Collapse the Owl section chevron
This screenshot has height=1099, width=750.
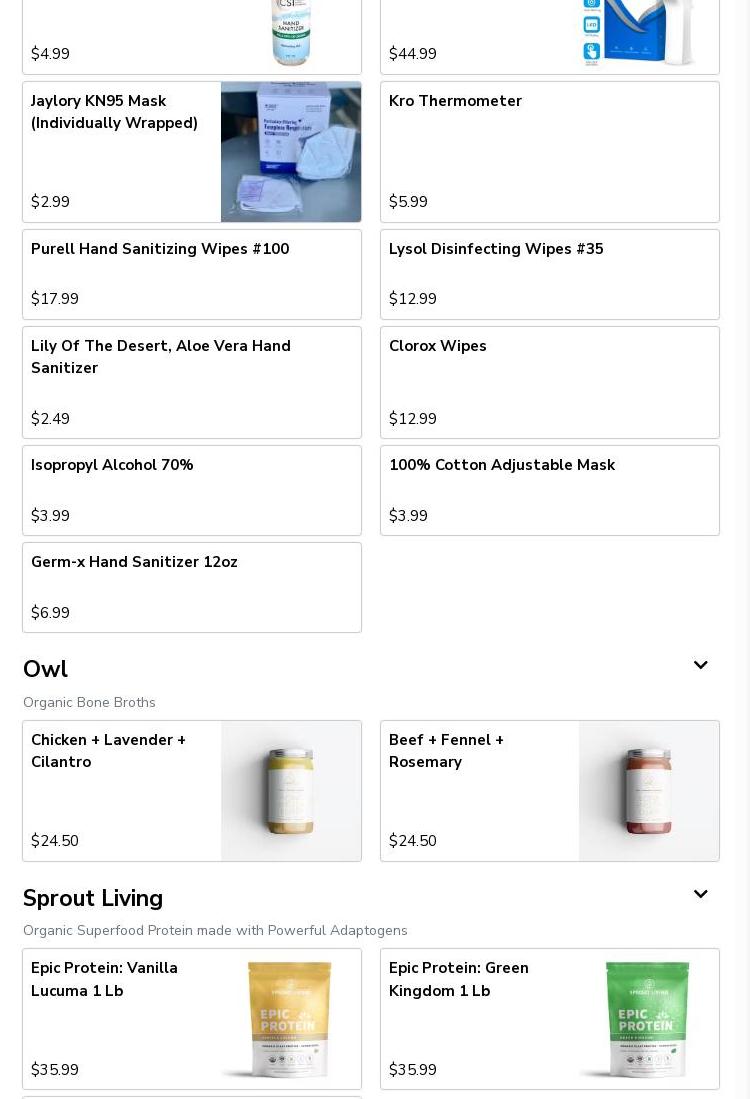[x=700, y=666]
